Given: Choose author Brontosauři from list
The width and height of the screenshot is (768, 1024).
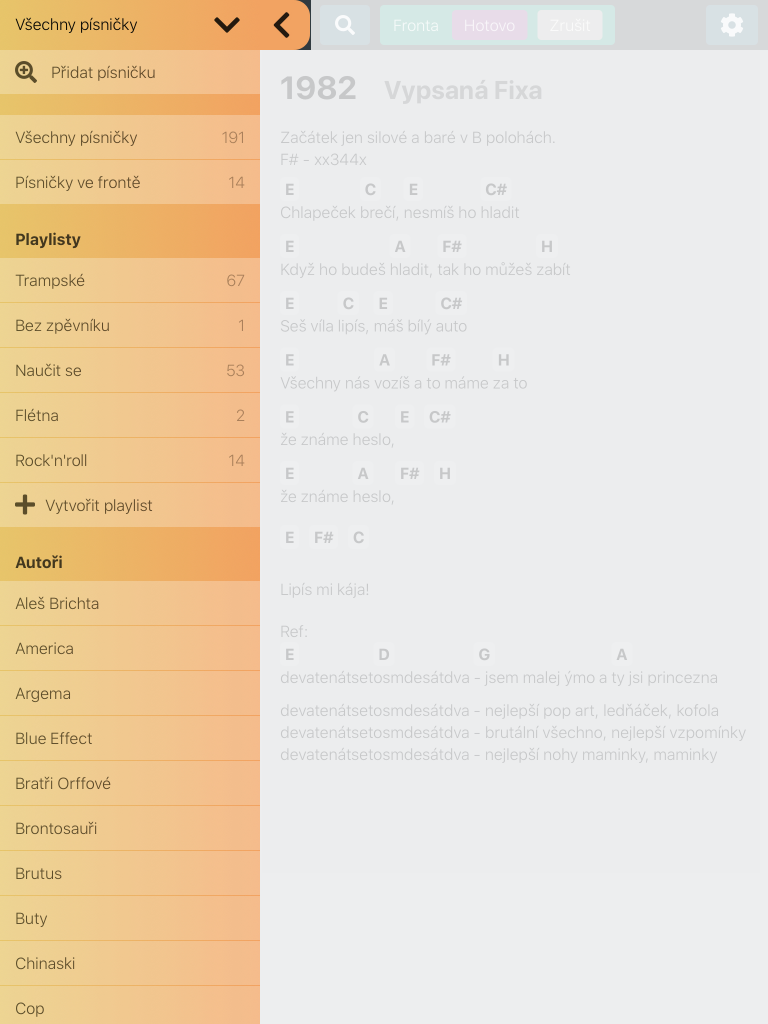Looking at the screenshot, I should click(x=130, y=829).
